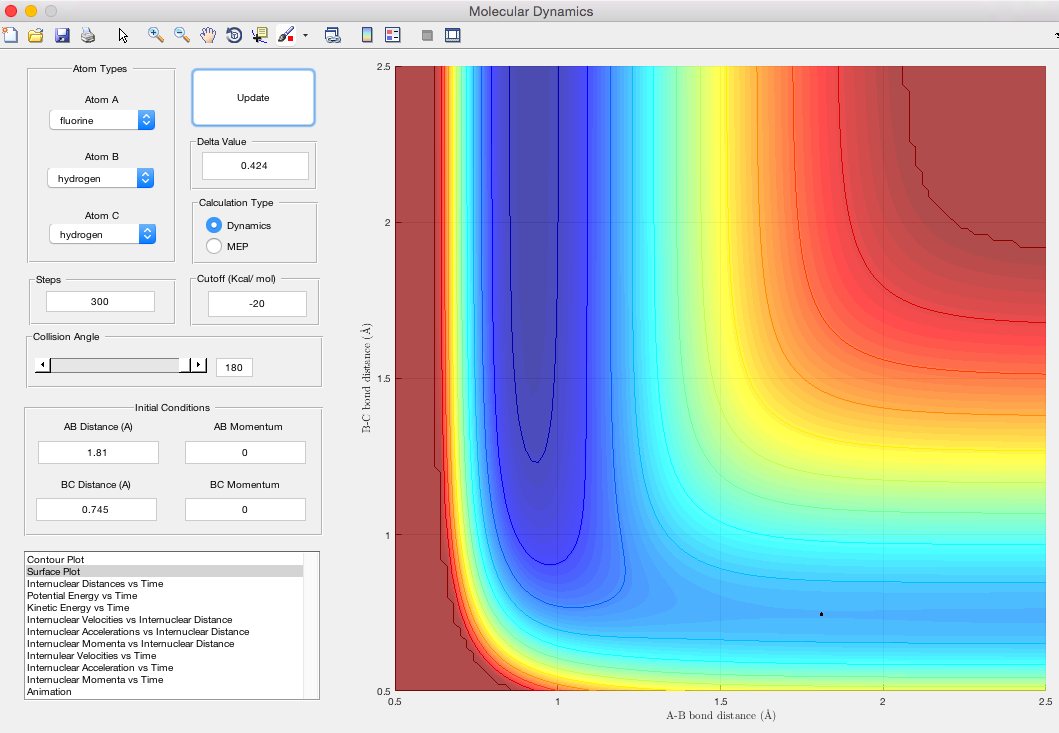Select the Zoom Out magnifier tool
This screenshot has width=1059, height=733.
[182, 35]
